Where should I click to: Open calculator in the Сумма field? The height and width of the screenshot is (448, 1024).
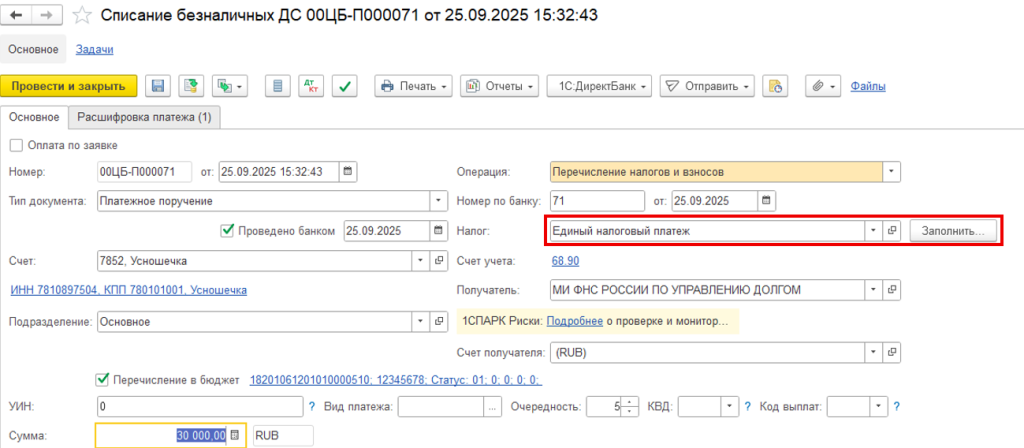(x=236, y=435)
